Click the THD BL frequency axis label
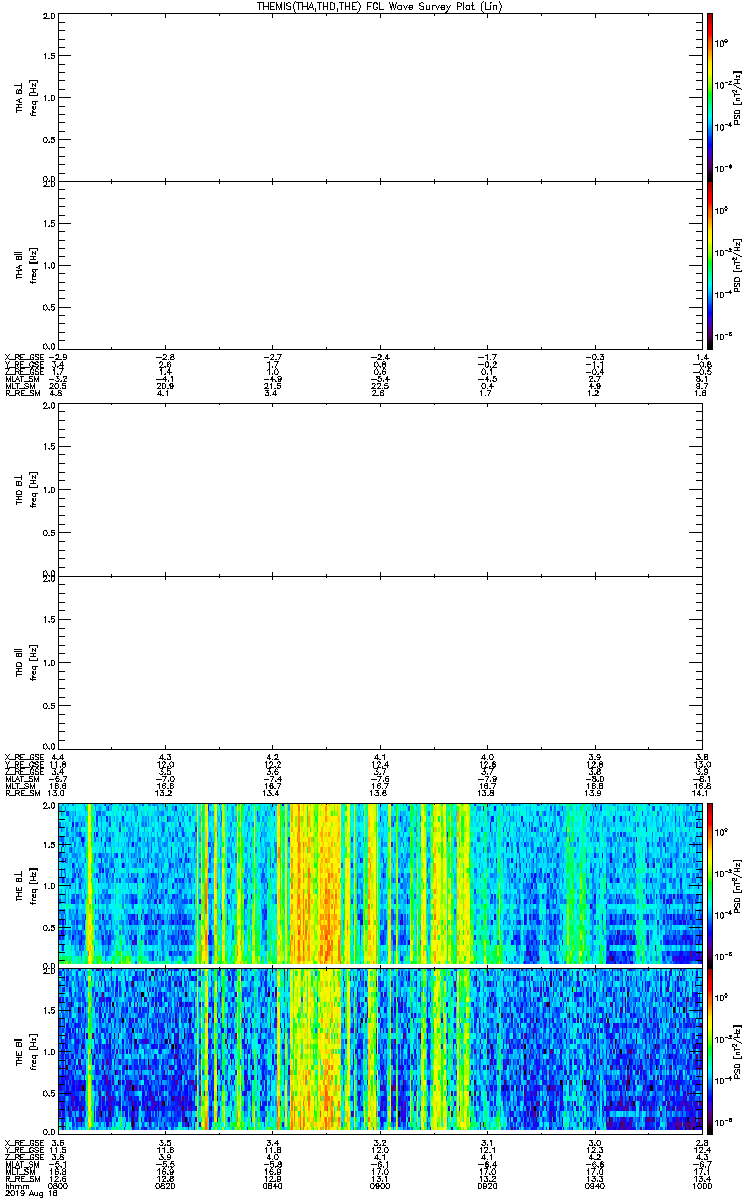The image size is (750, 1200). (26, 489)
